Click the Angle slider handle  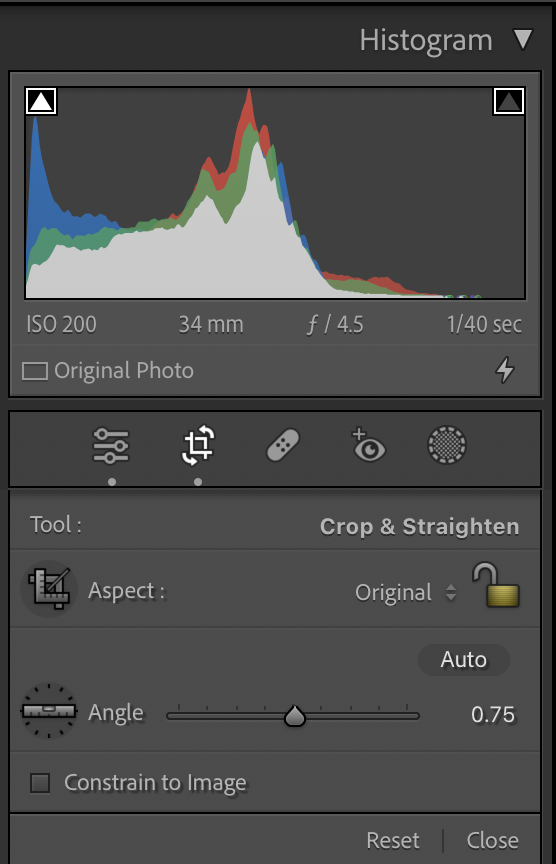point(295,716)
